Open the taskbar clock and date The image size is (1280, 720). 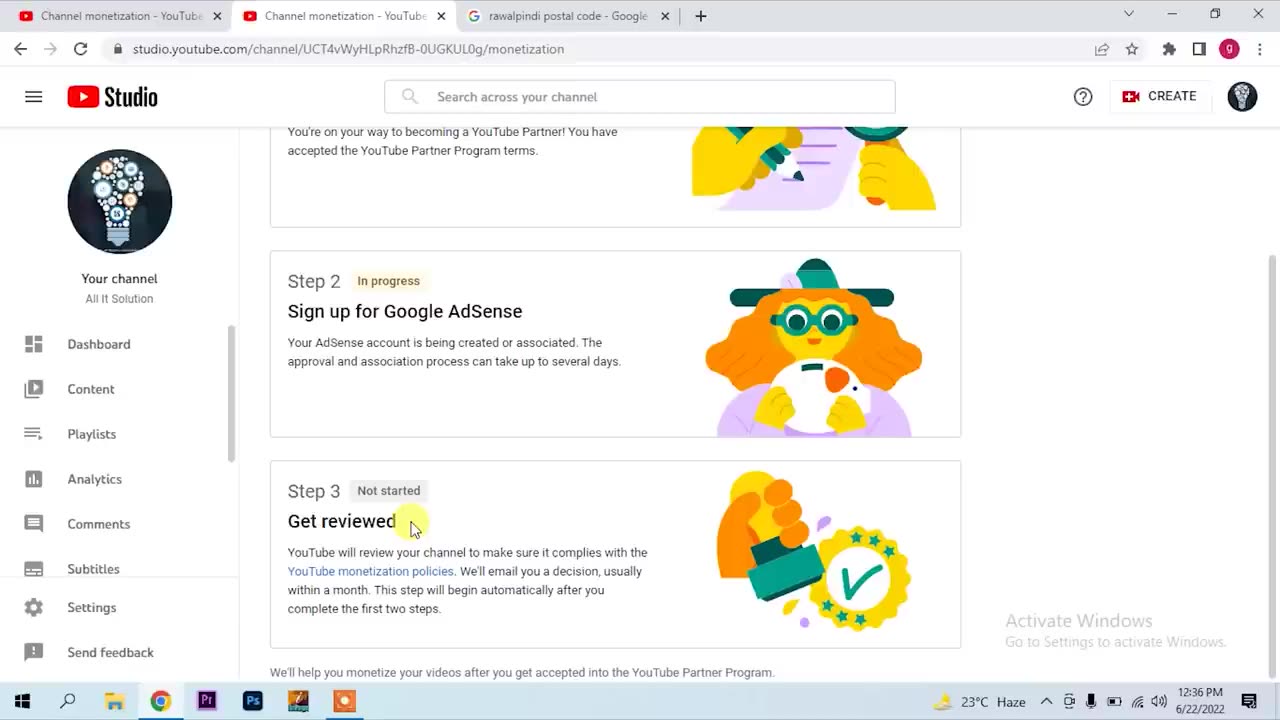[1200, 701]
